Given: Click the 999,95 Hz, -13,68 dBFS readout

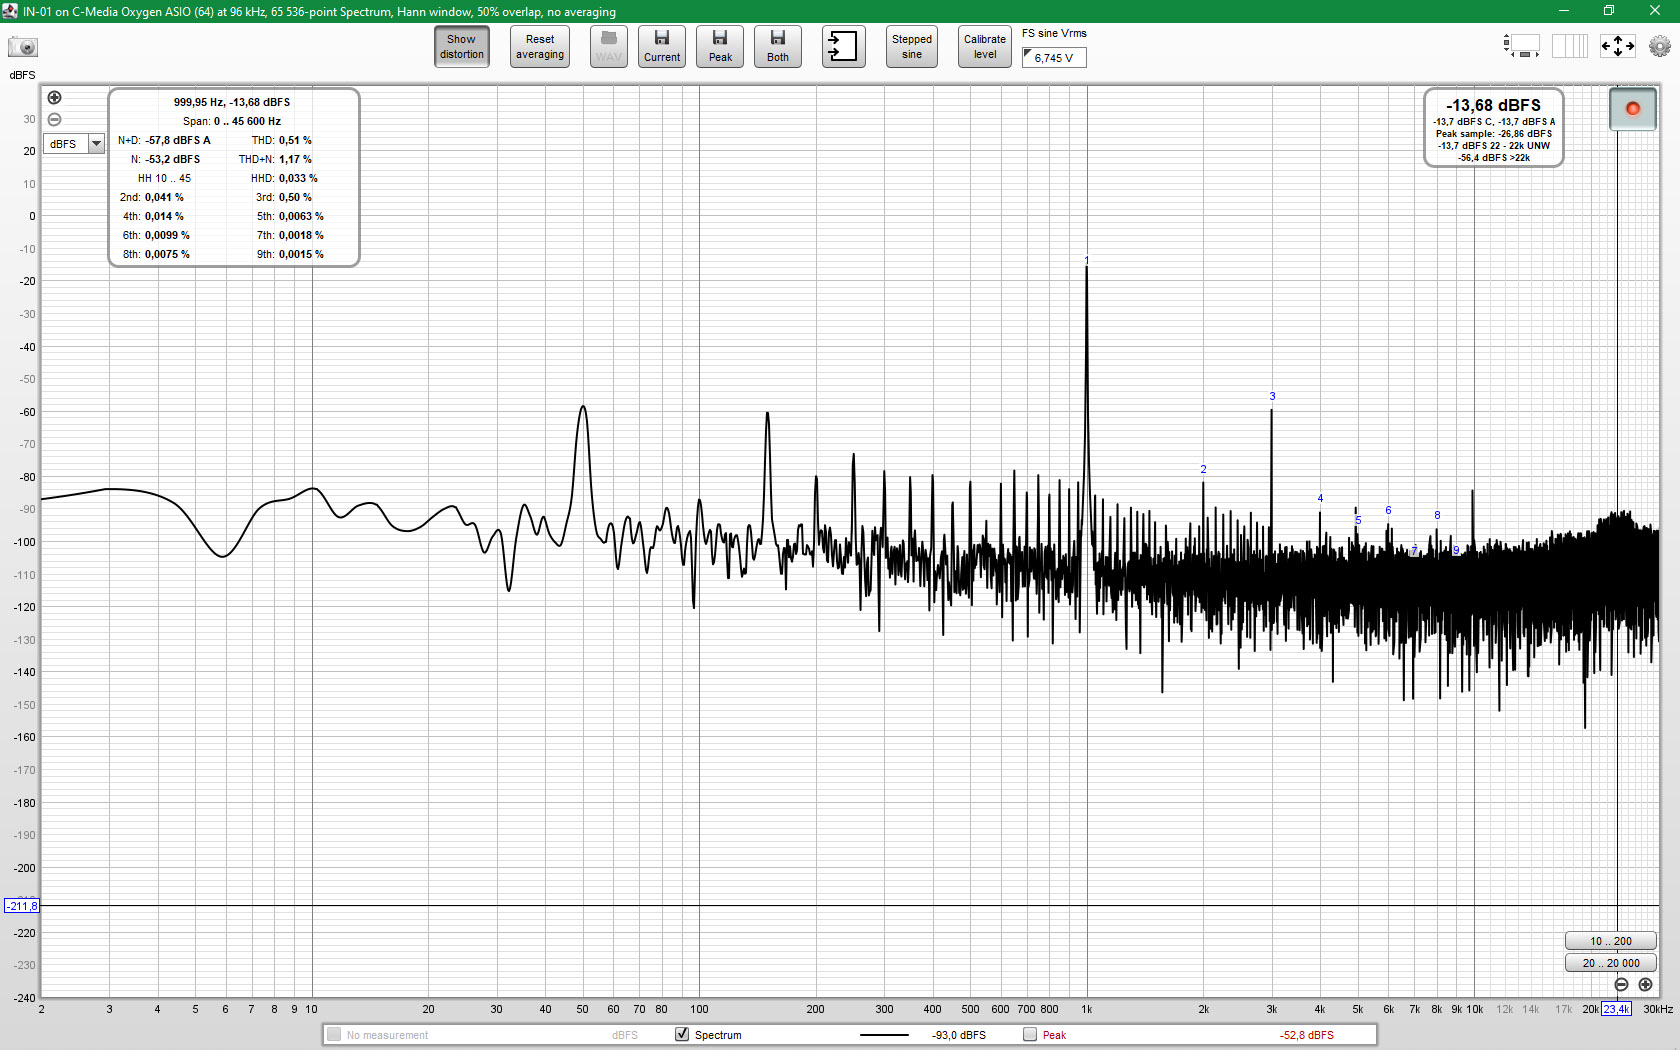Looking at the screenshot, I should [232, 102].
